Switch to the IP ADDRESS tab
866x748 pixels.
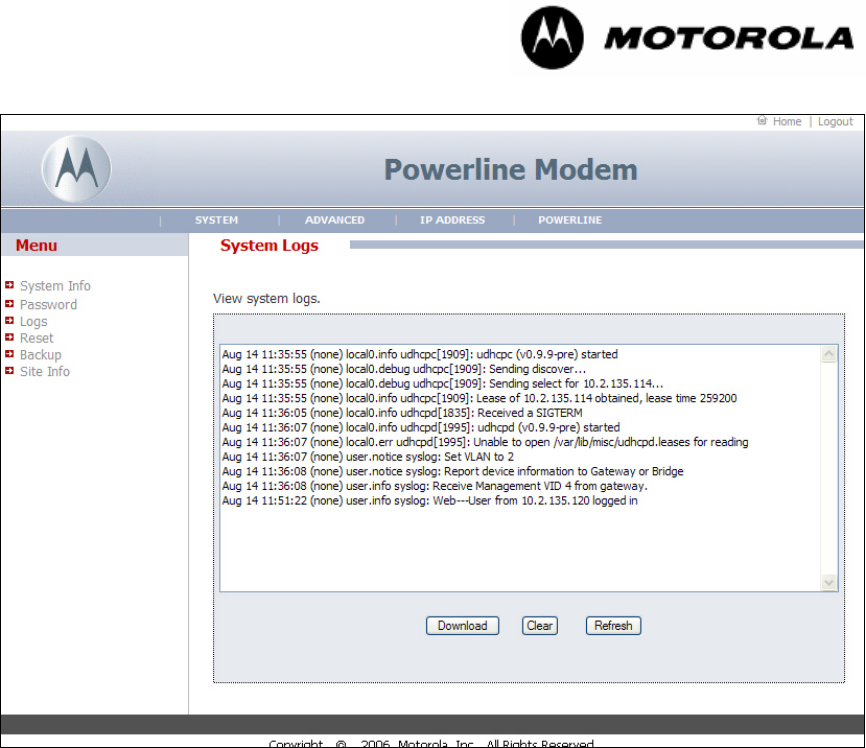[452, 220]
